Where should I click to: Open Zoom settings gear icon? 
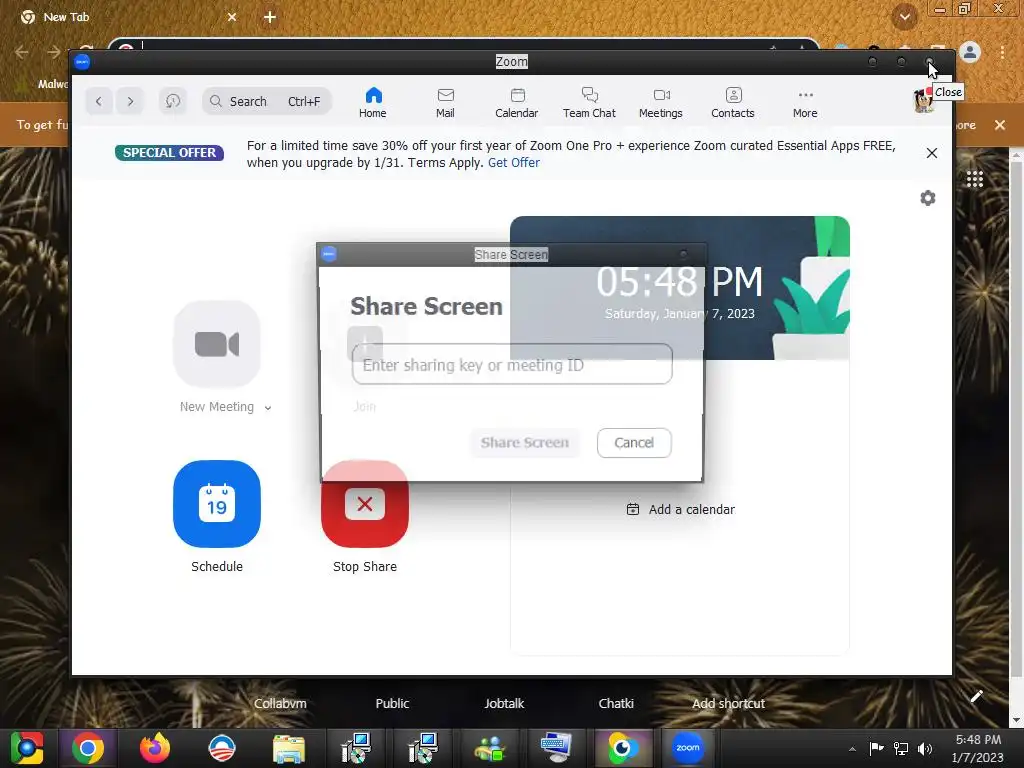(927, 198)
